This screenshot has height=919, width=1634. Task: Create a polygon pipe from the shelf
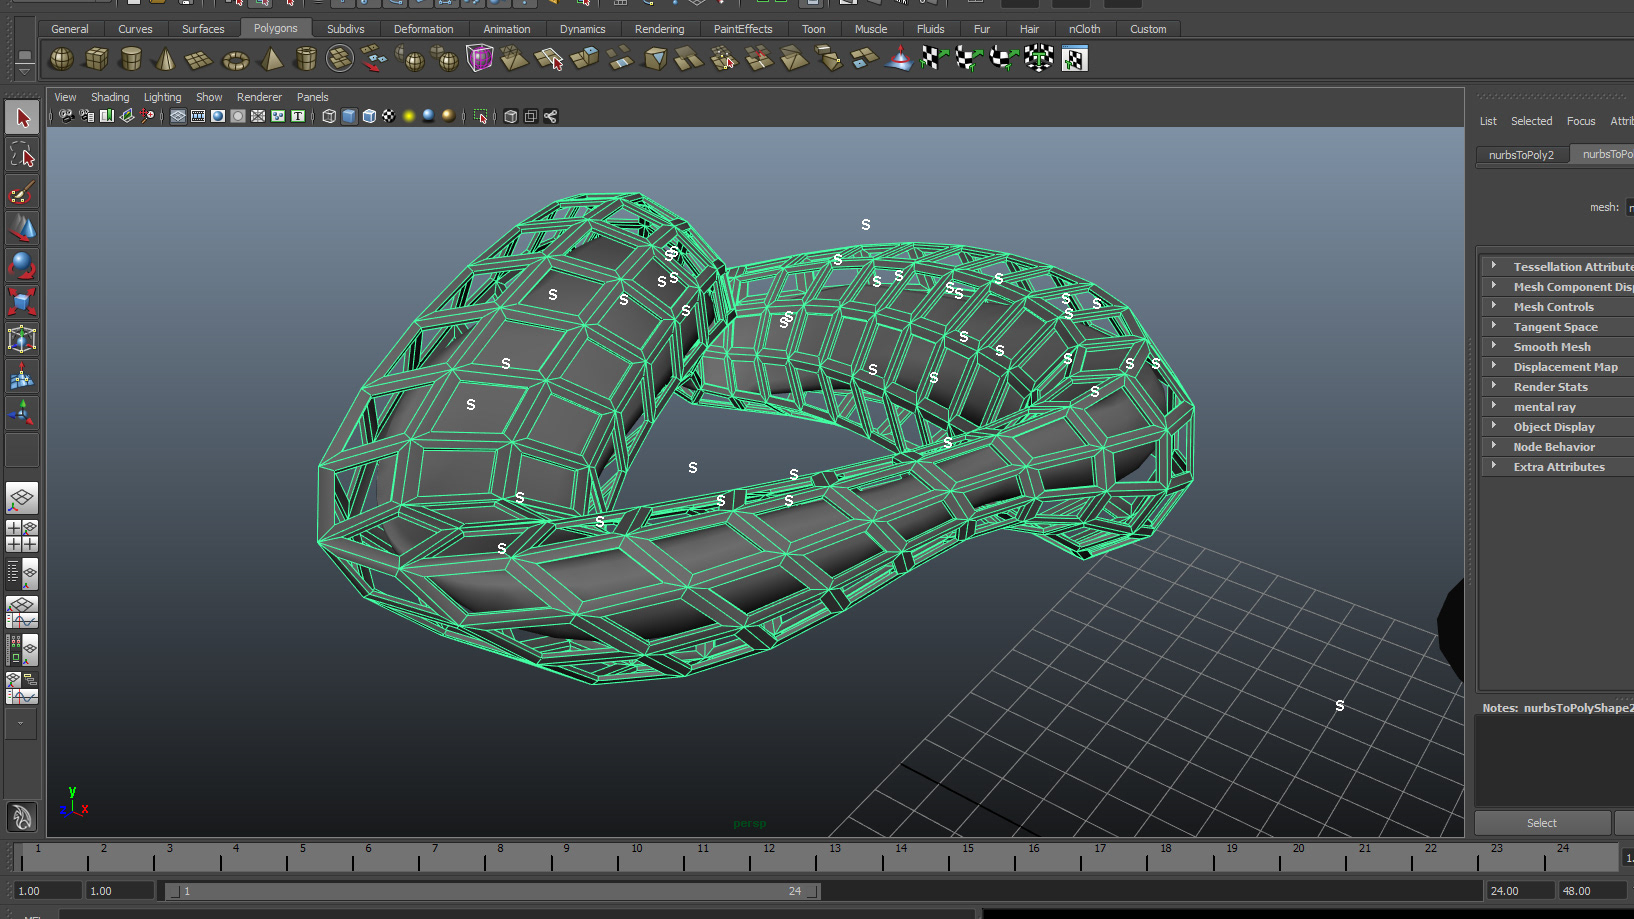[305, 59]
